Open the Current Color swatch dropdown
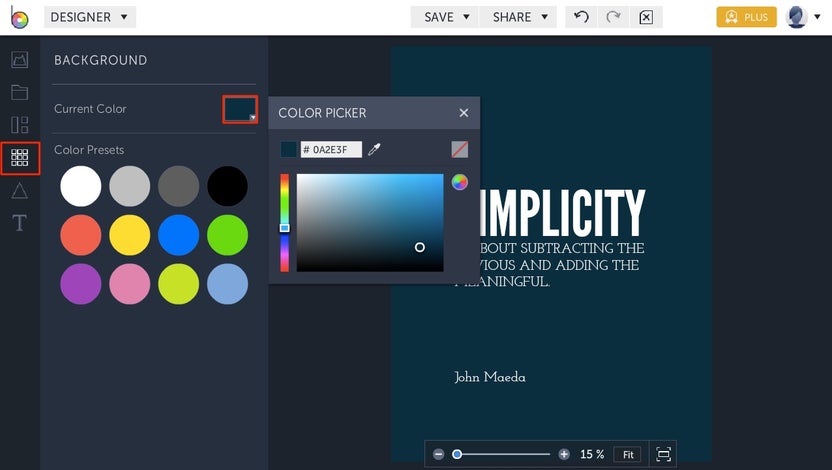 [240, 109]
